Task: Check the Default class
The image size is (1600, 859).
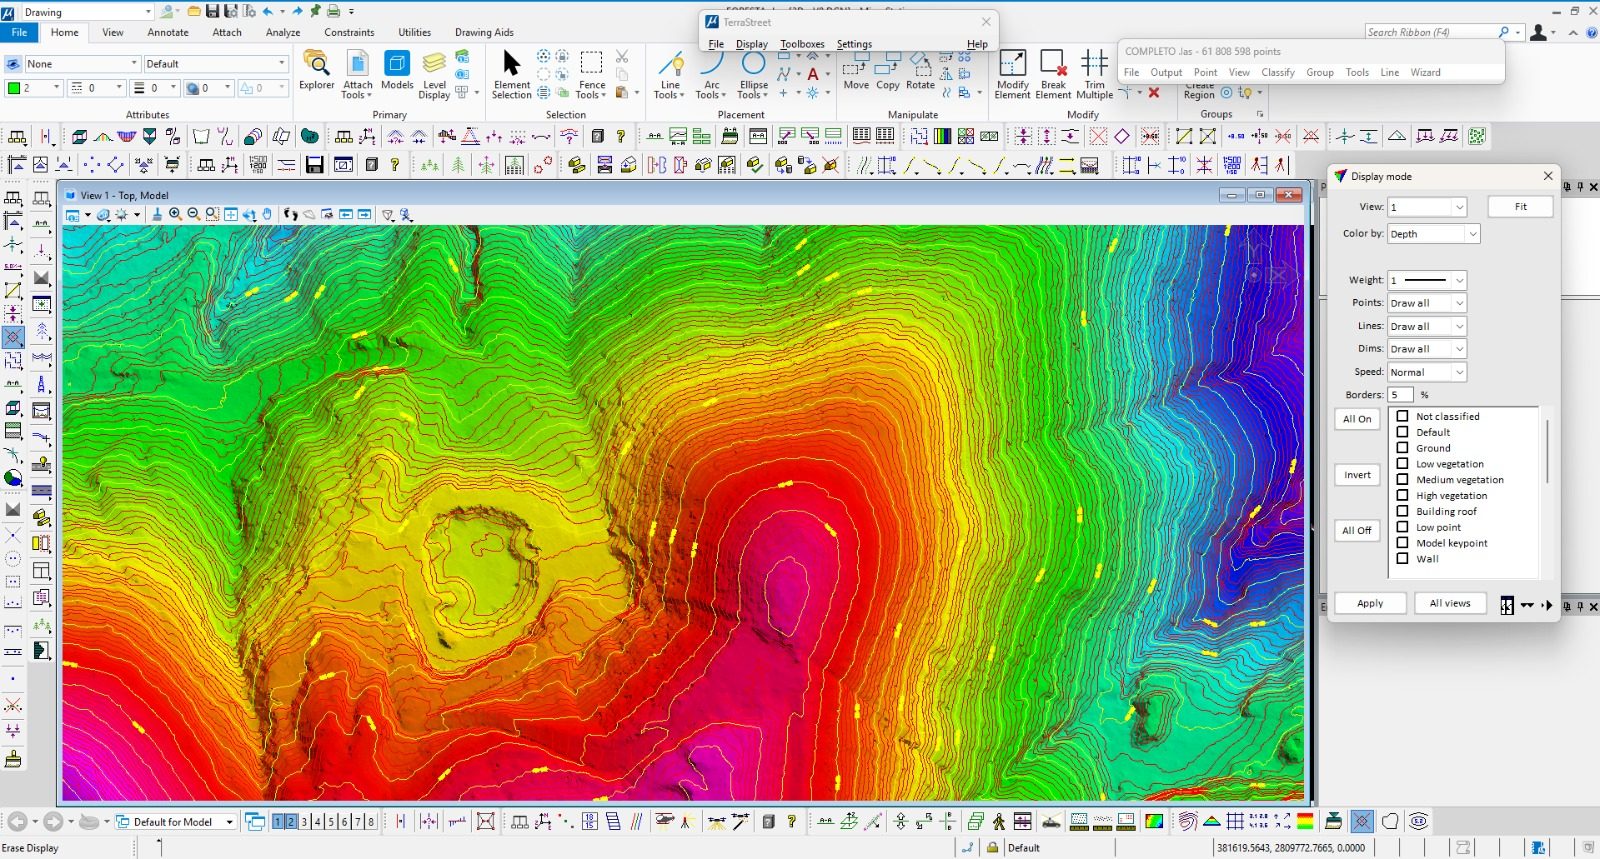Action: (x=1402, y=432)
